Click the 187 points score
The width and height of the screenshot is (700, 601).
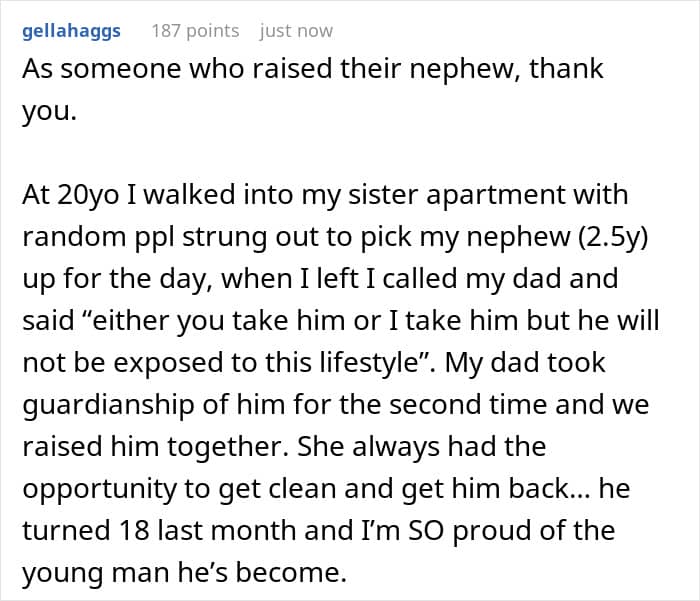[195, 30]
